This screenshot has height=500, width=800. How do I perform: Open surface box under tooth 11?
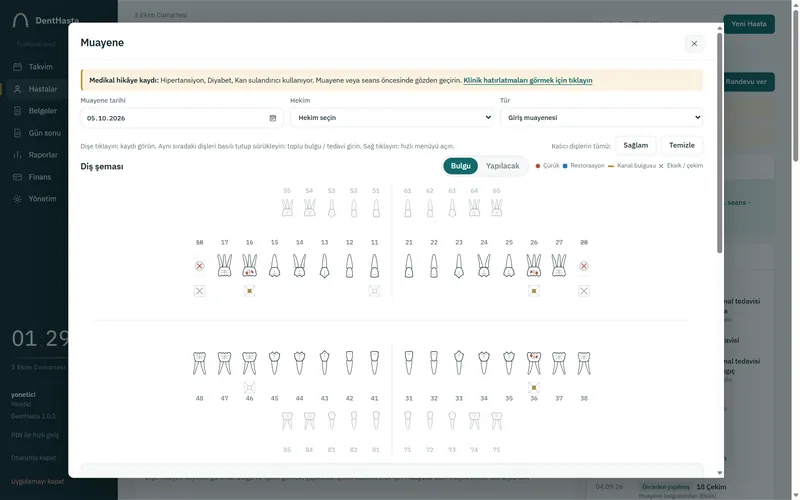pos(374,291)
